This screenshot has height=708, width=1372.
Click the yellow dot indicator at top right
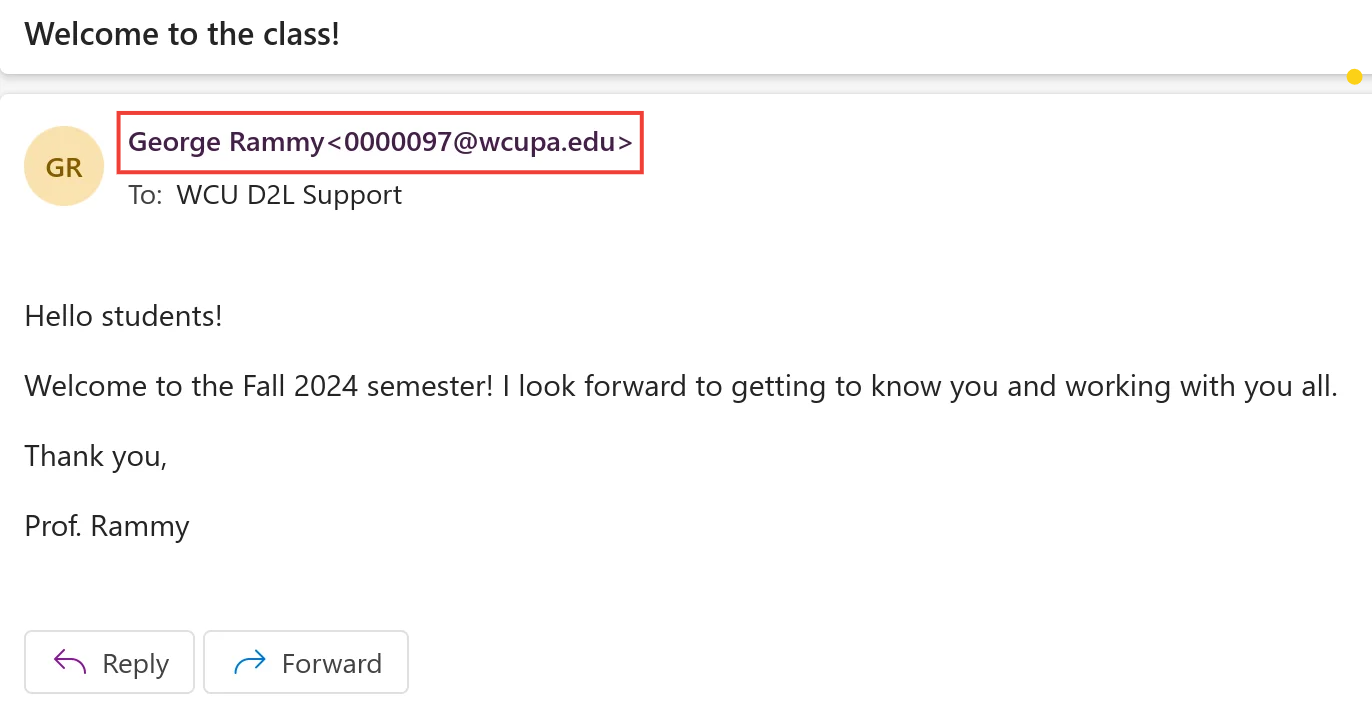[1354, 76]
